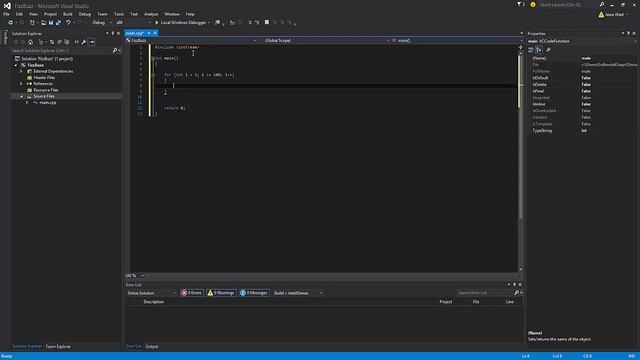Click the Navigate Backward toolbar icon

[10, 22]
